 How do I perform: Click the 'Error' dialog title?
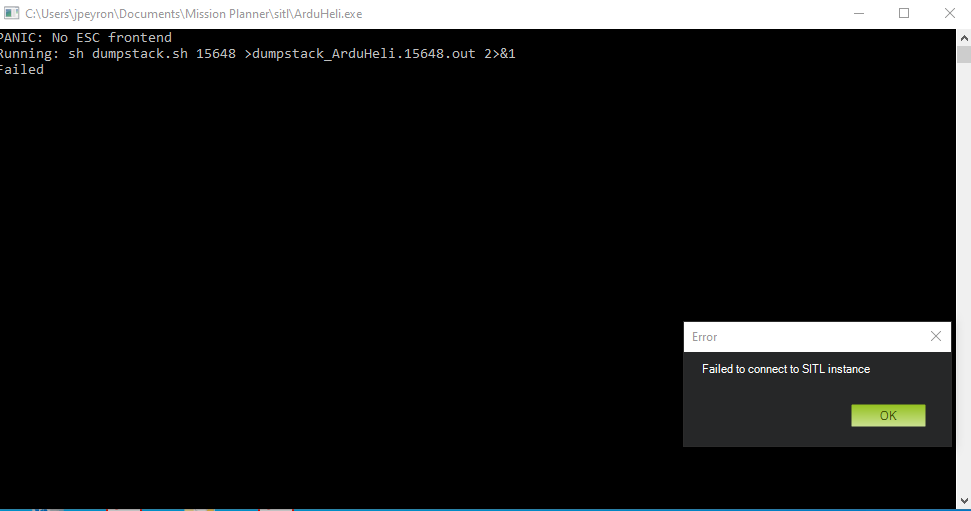(x=704, y=337)
